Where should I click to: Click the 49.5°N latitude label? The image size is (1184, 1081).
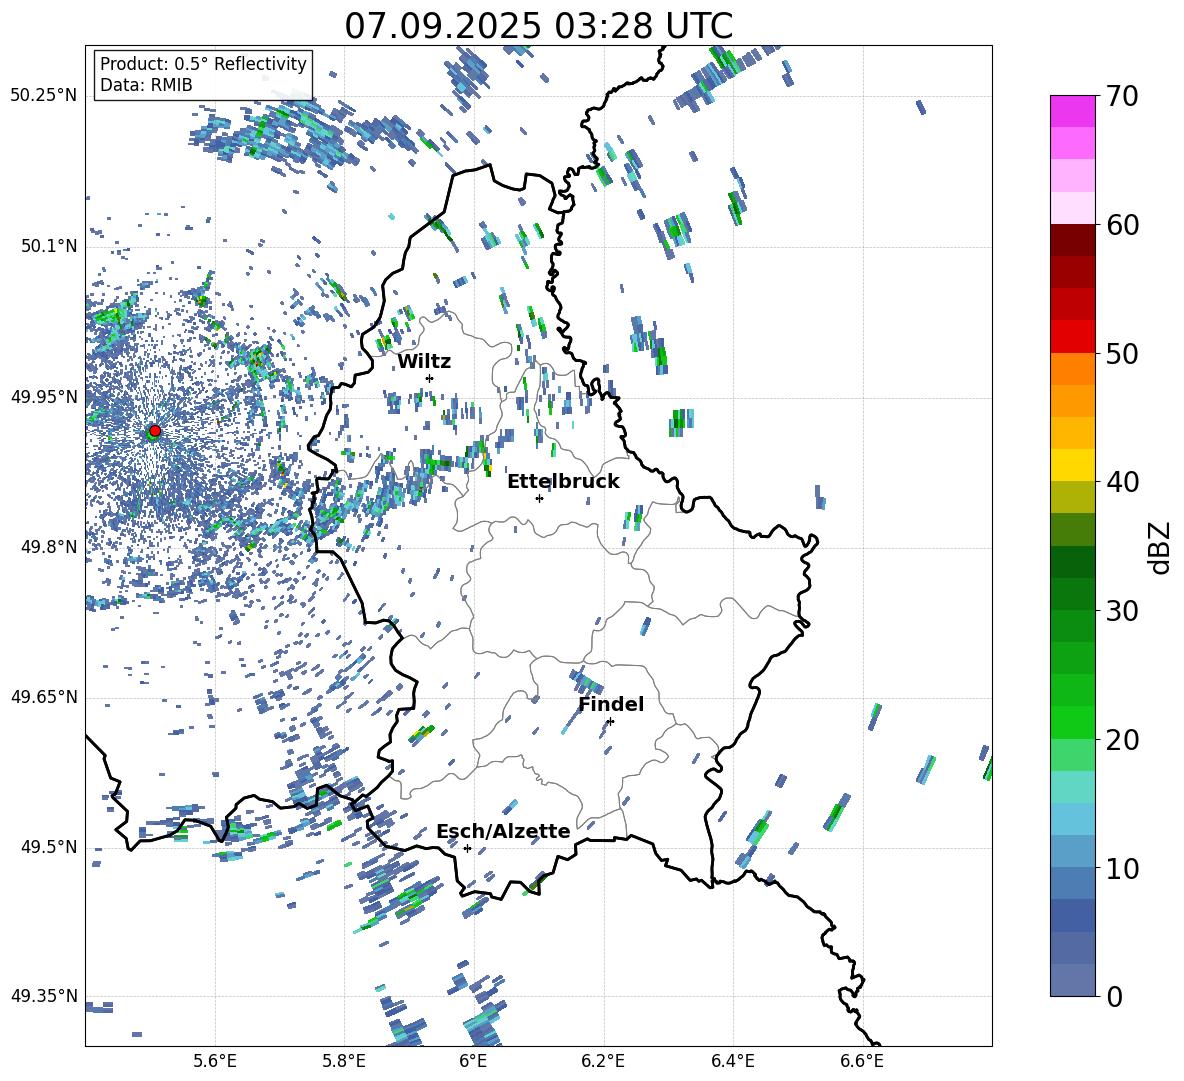click(49, 847)
